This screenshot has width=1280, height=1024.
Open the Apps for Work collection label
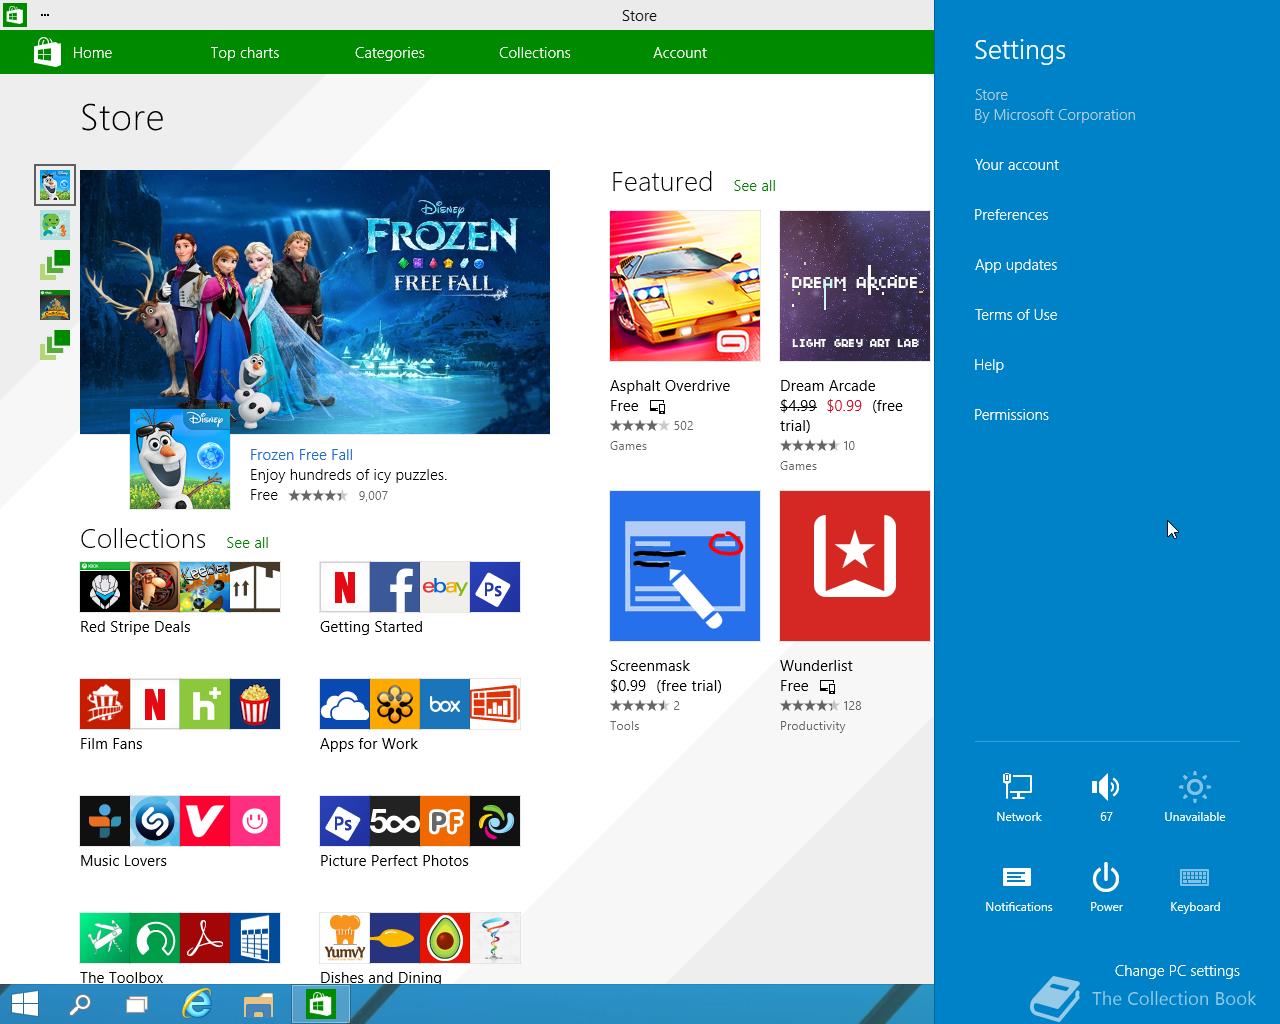point(369,744)
